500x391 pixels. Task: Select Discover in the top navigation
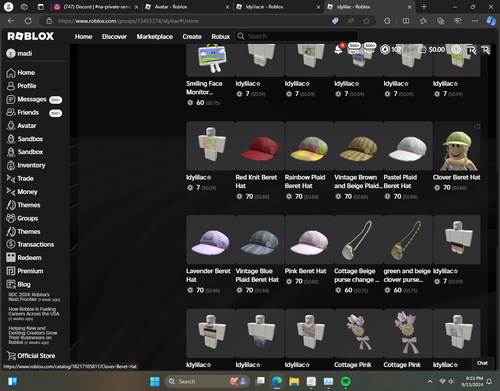pyautogui.click(x=114, y=37)
